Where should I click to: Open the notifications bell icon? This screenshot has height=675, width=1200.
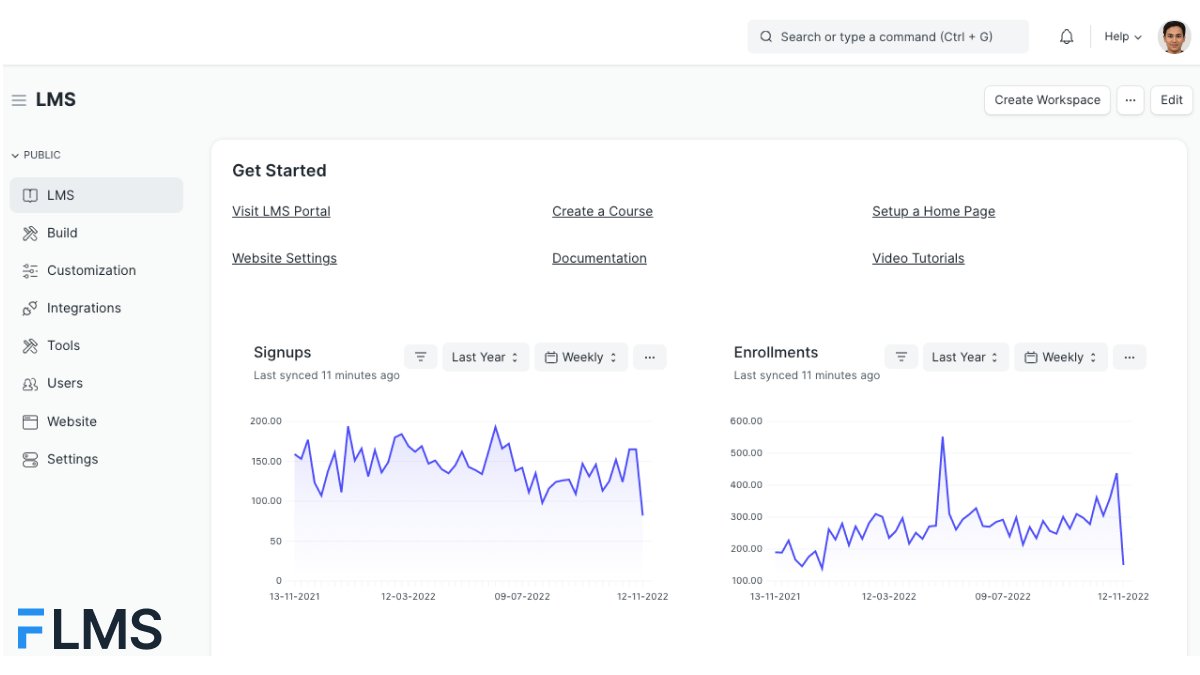[1067, 37]
